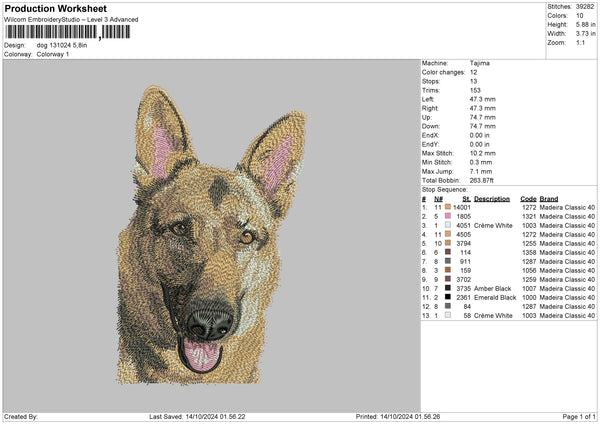Click the Description column header

pyautogui.click(x=491, y=198)
